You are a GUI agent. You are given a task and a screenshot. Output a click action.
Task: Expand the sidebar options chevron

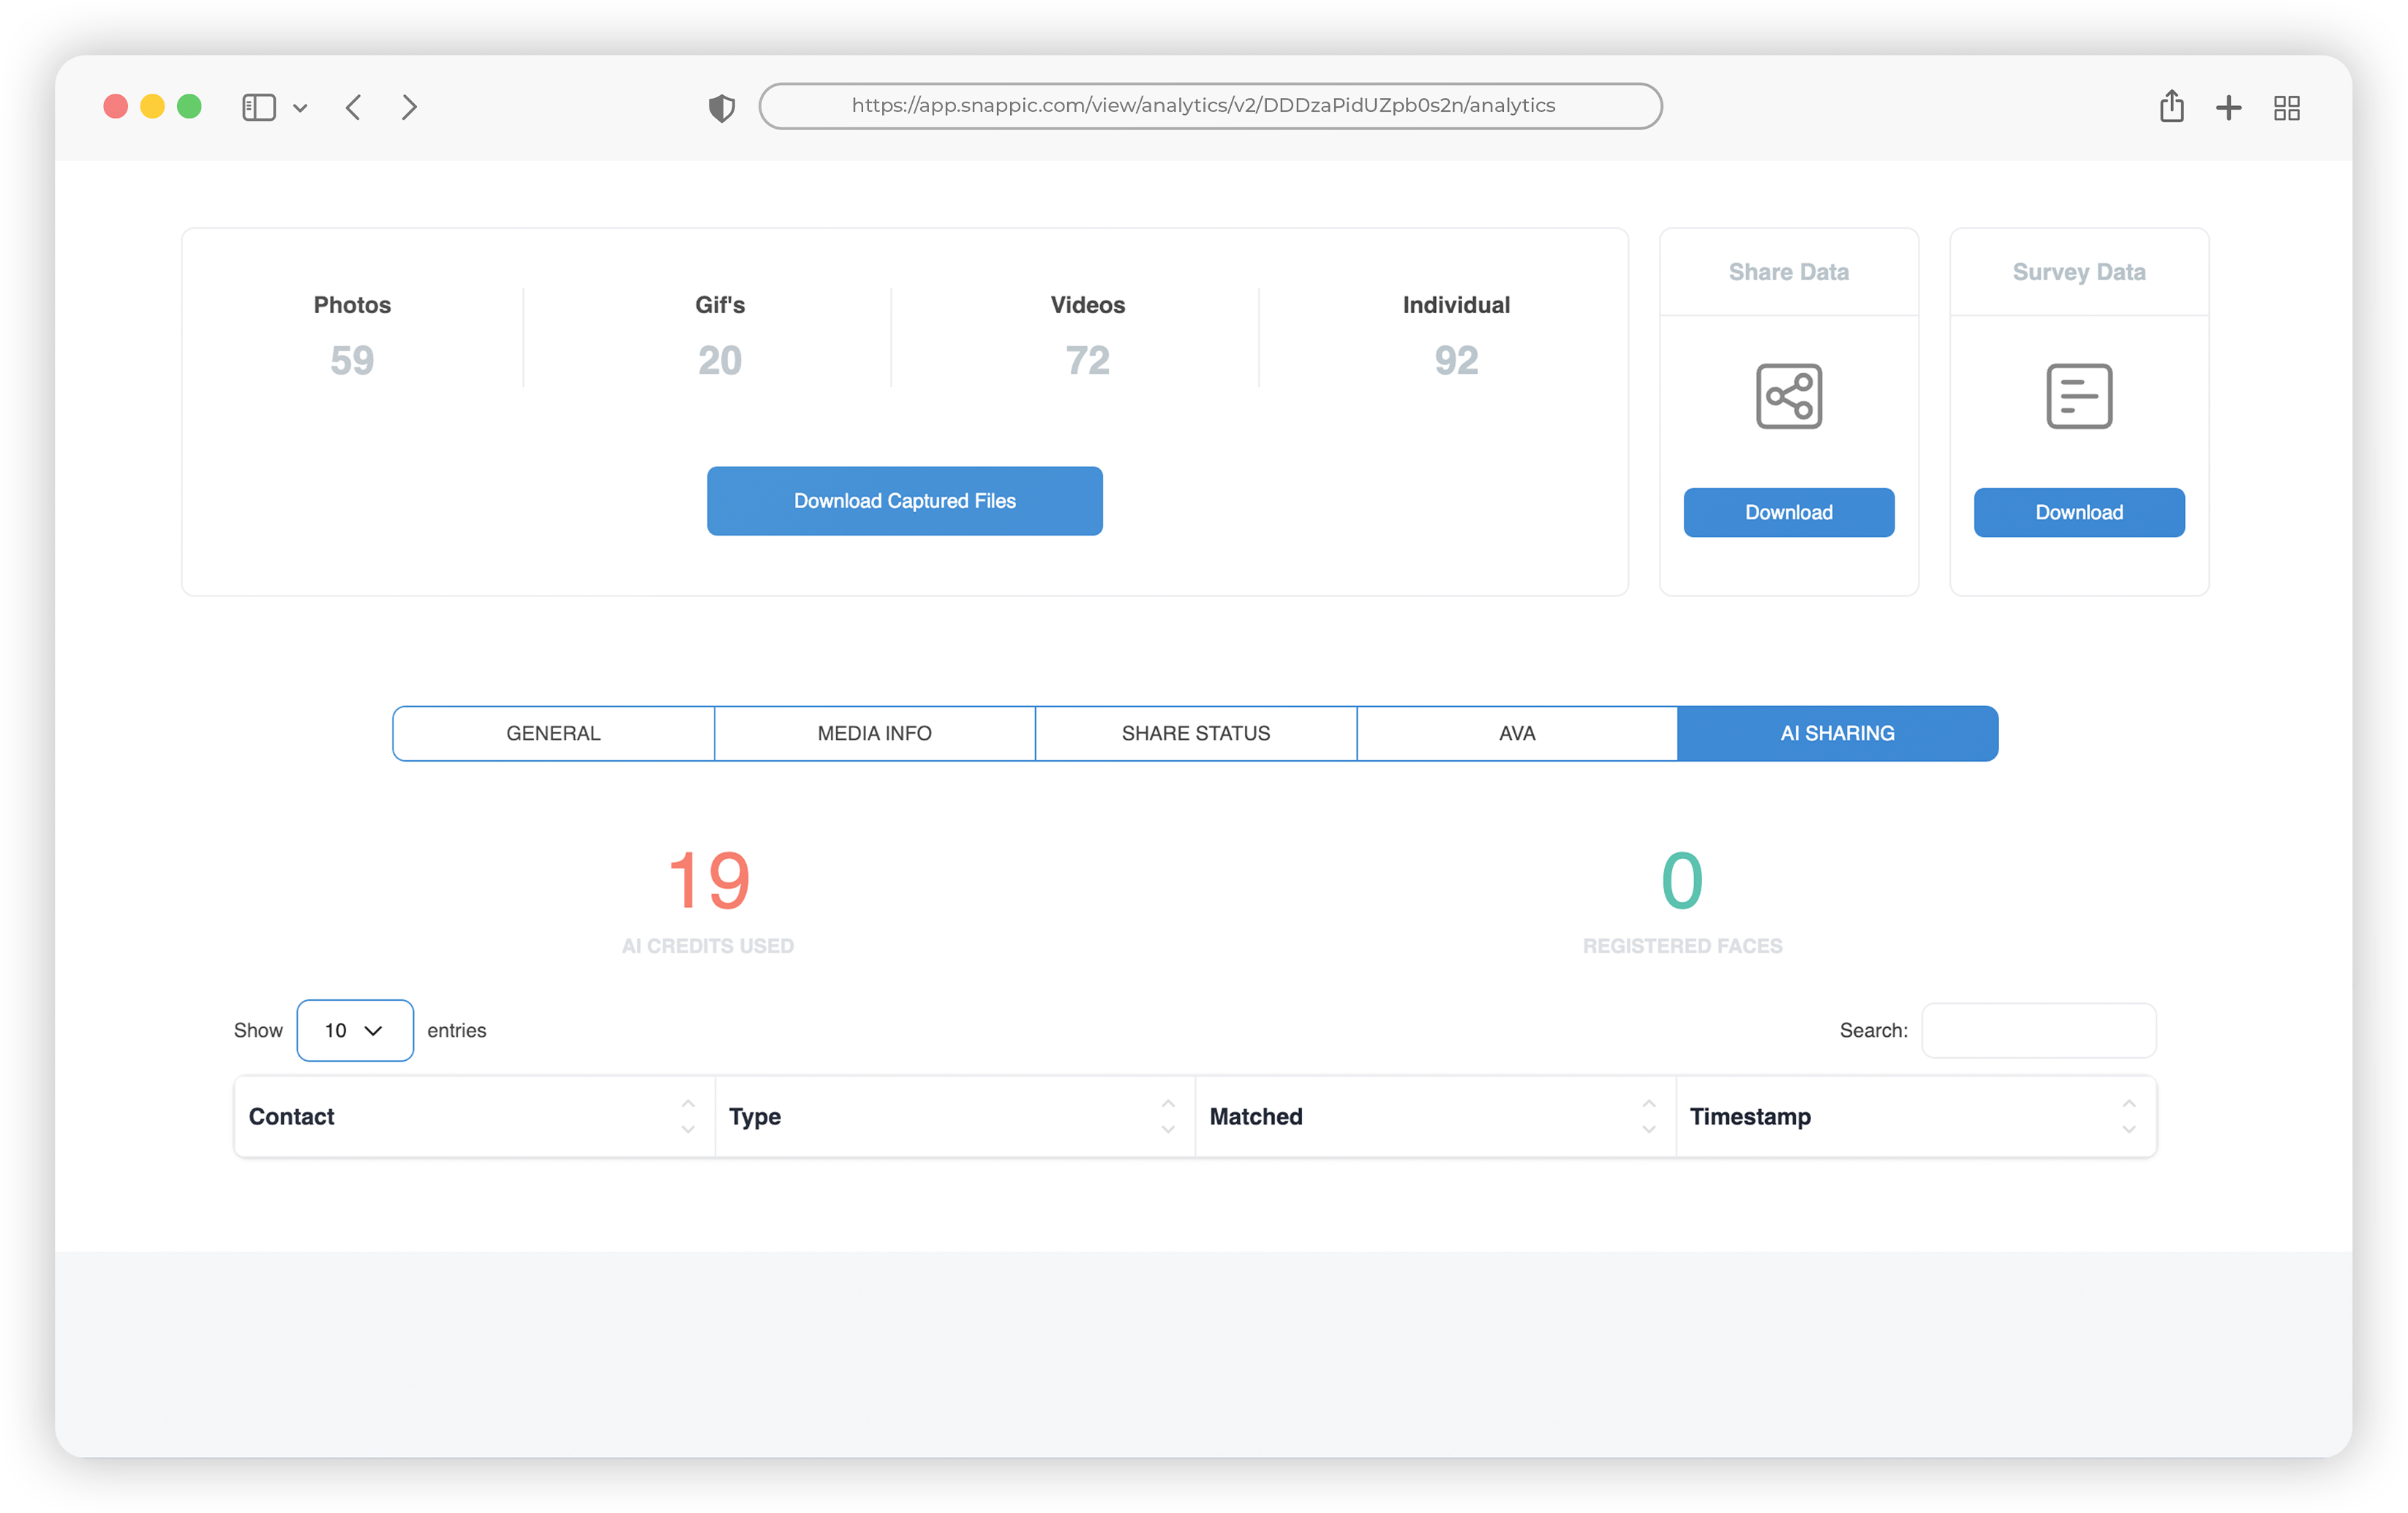click(x=300, y=108)
